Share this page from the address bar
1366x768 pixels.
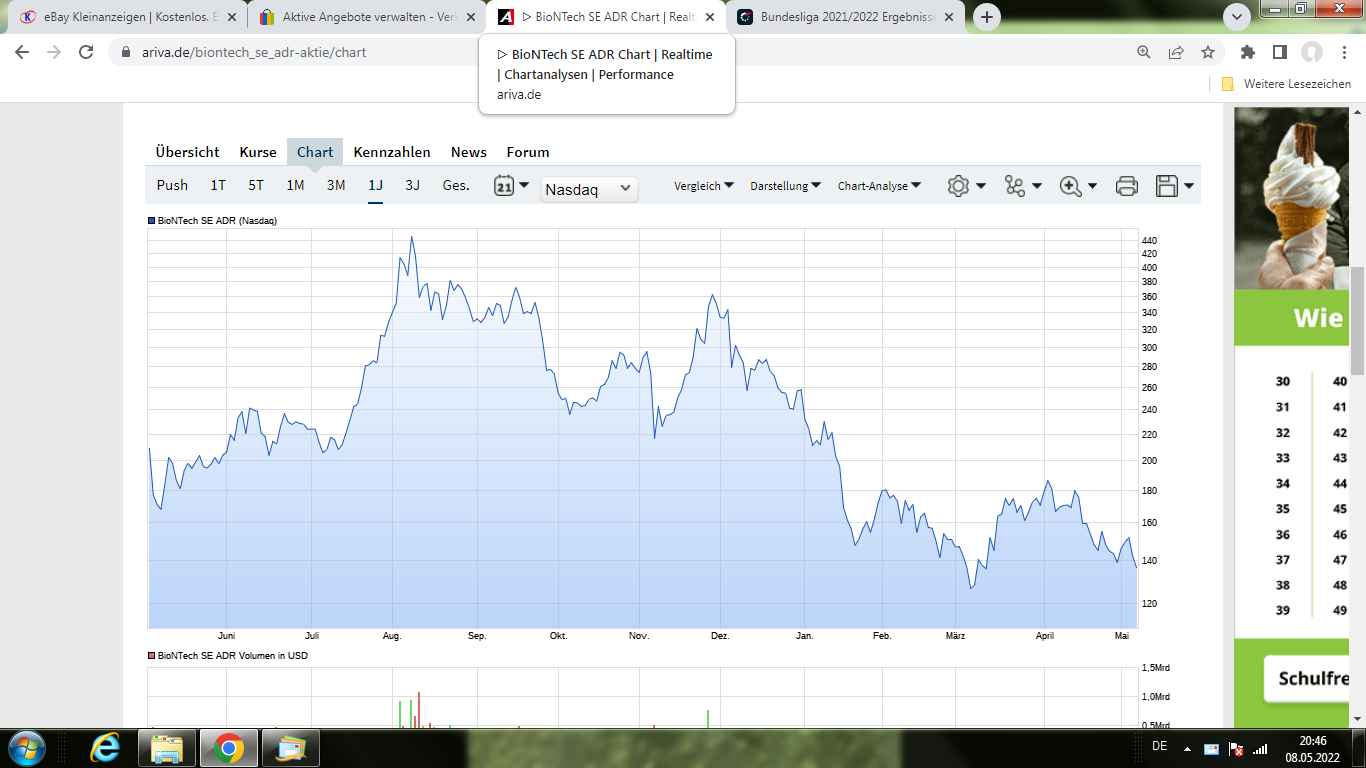1176,52
